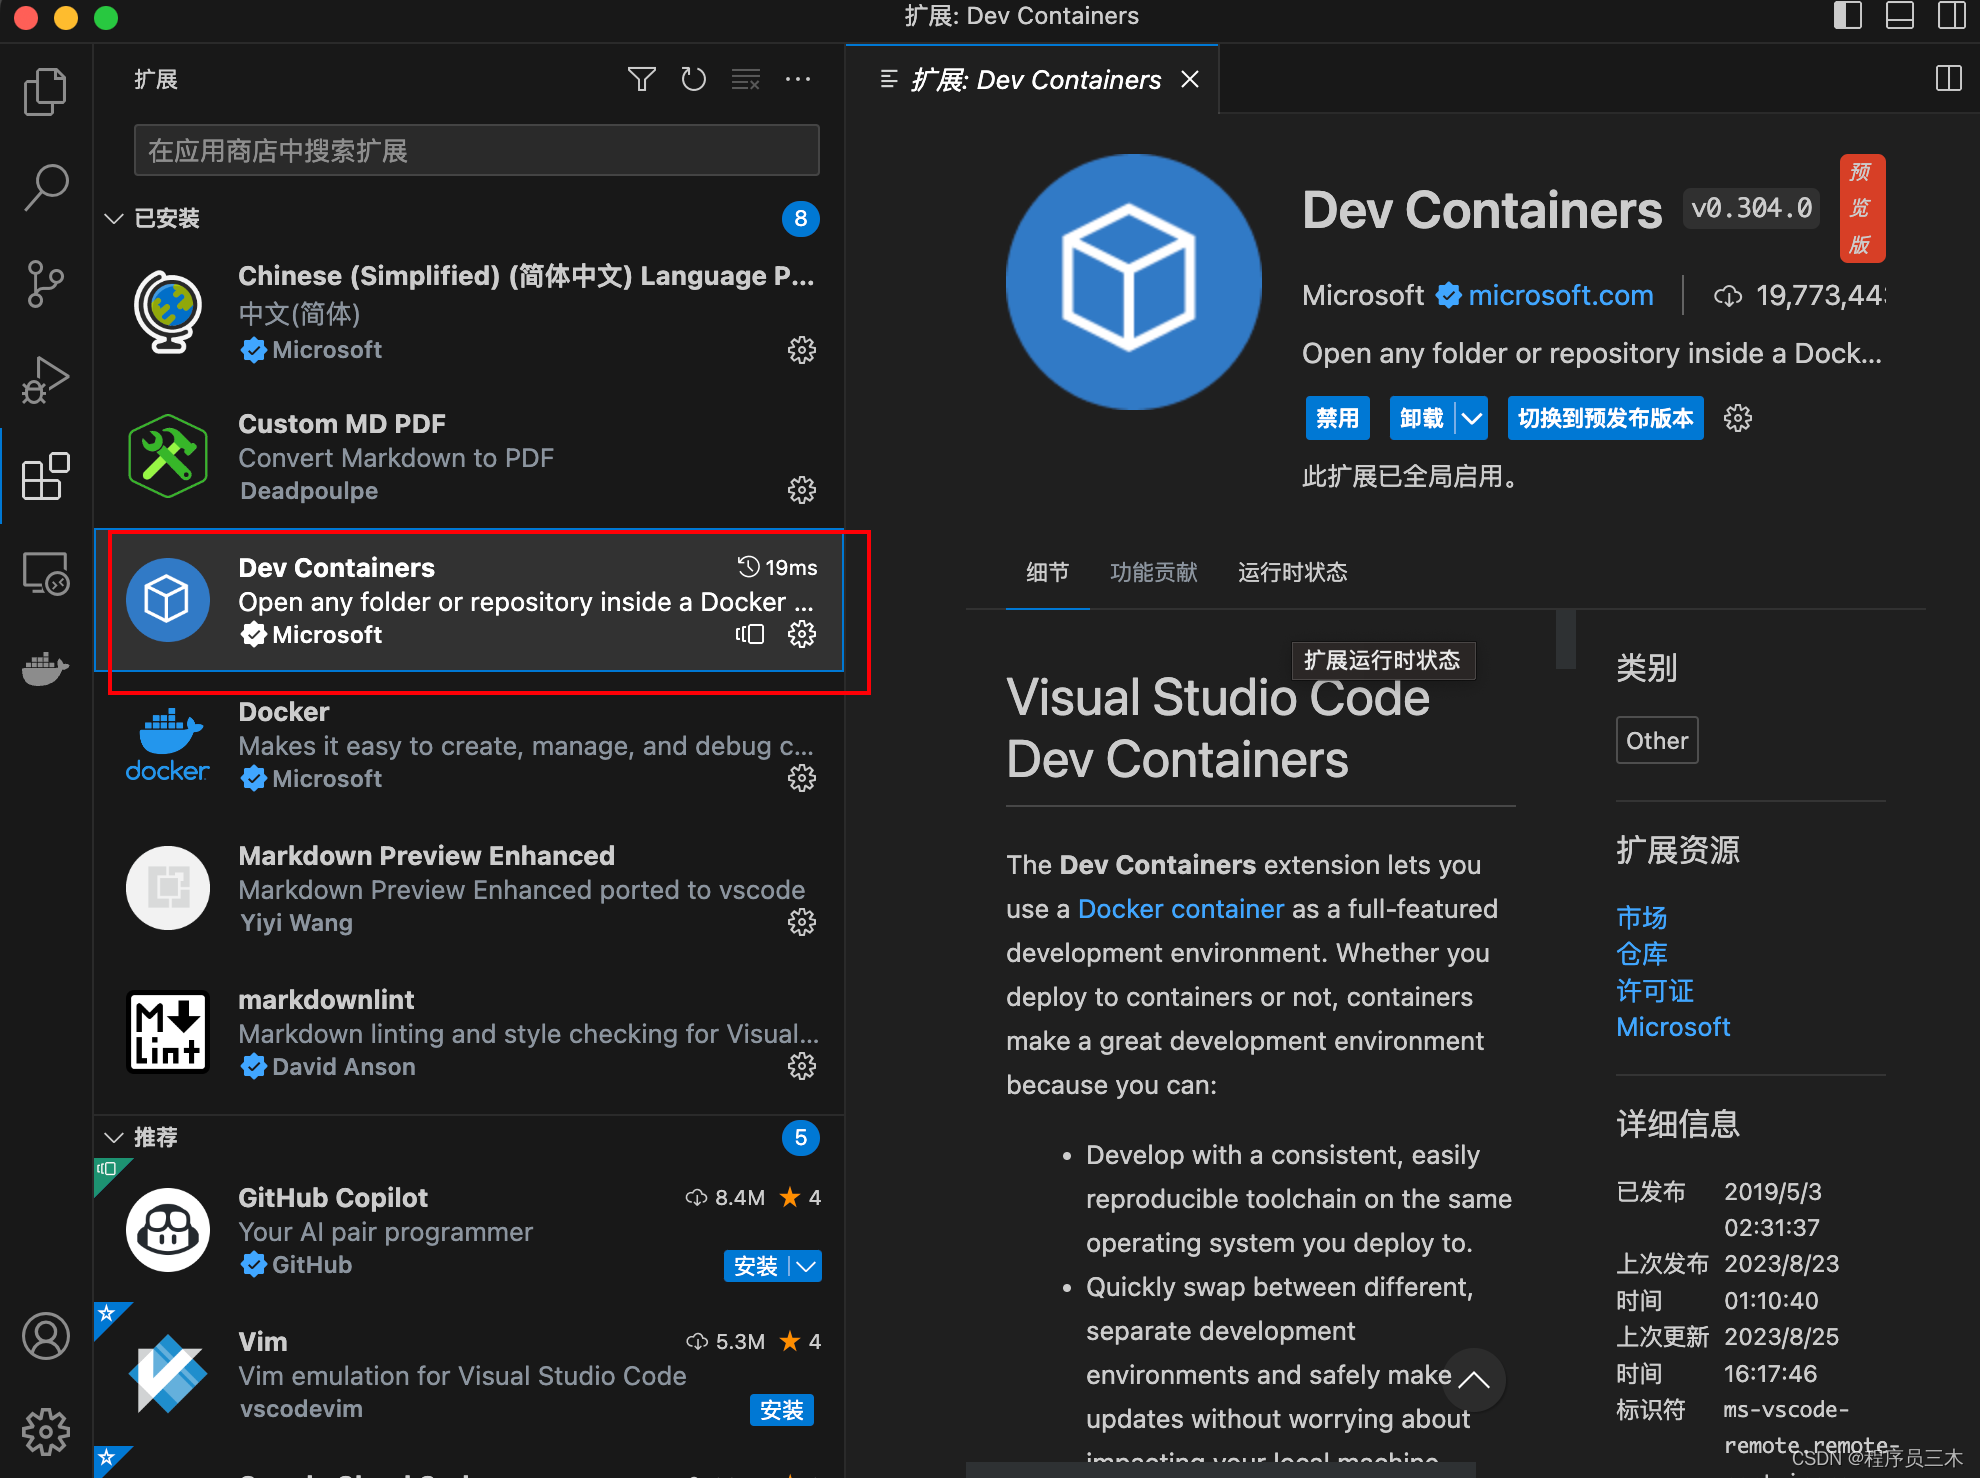This screenshot has height=1478, width=1980.
Task: Open gear menu for Dev Containers row
Action: tap(802, 634)
